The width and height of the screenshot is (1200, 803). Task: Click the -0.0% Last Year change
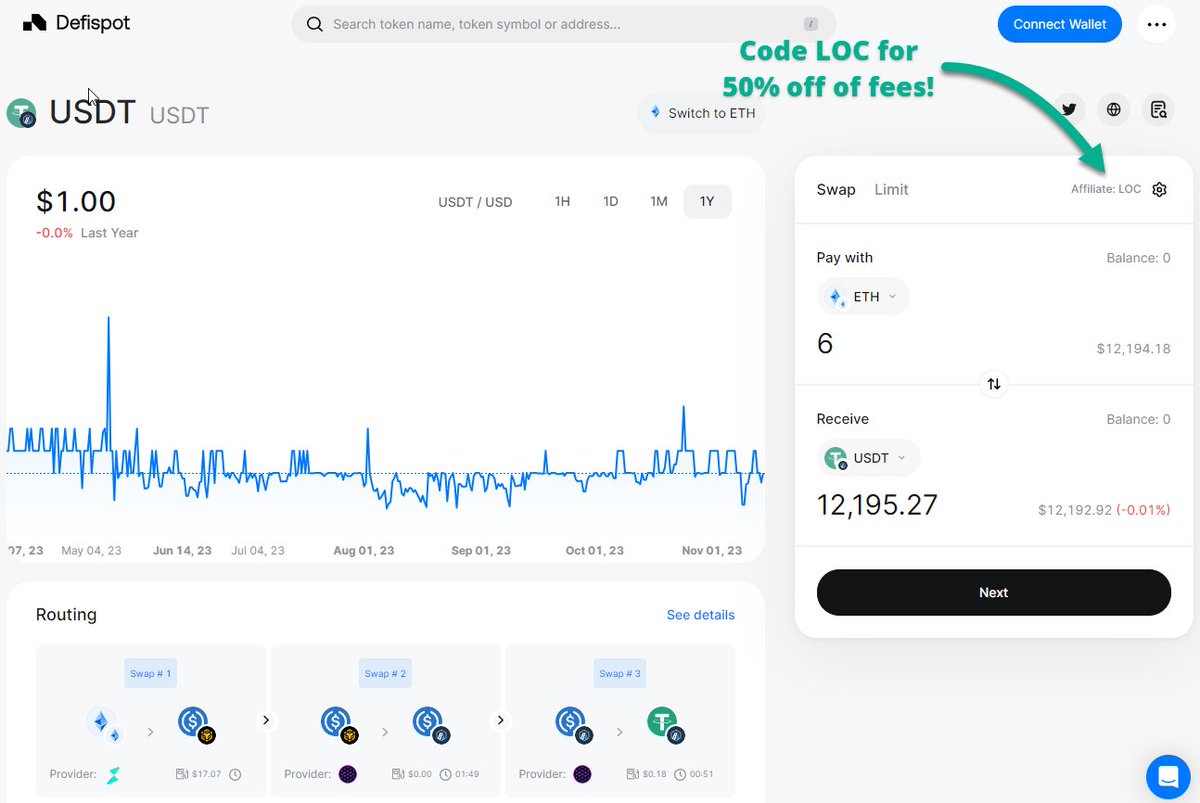(87, 233)
